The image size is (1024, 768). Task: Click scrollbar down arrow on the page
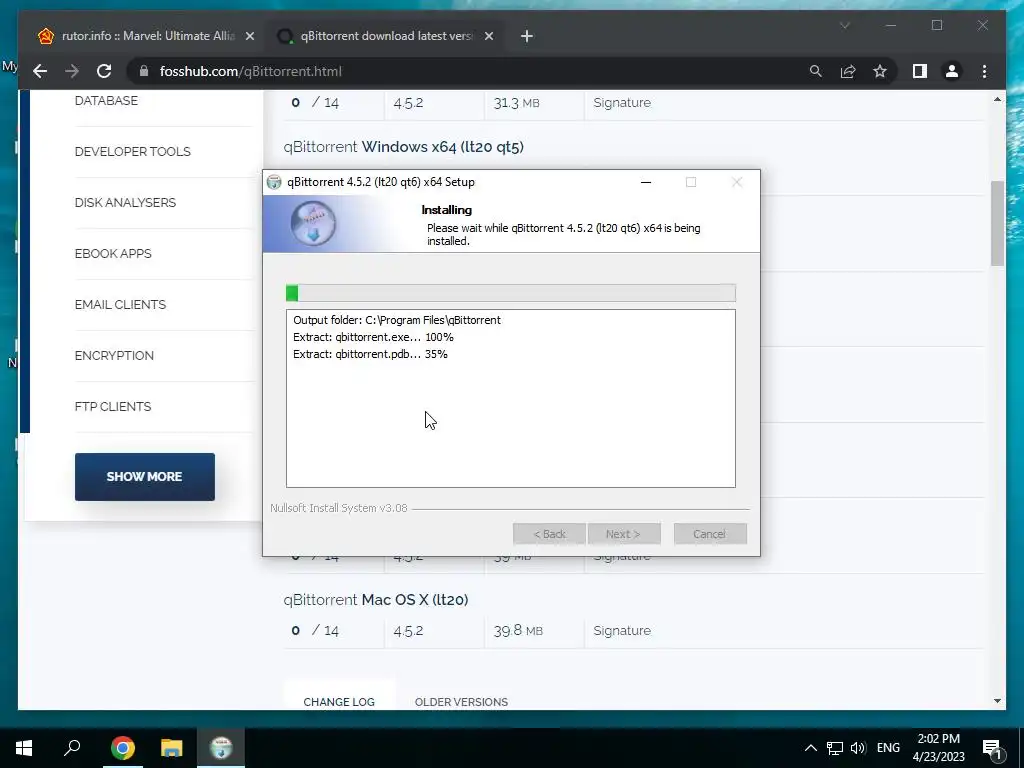click(997, 701)
